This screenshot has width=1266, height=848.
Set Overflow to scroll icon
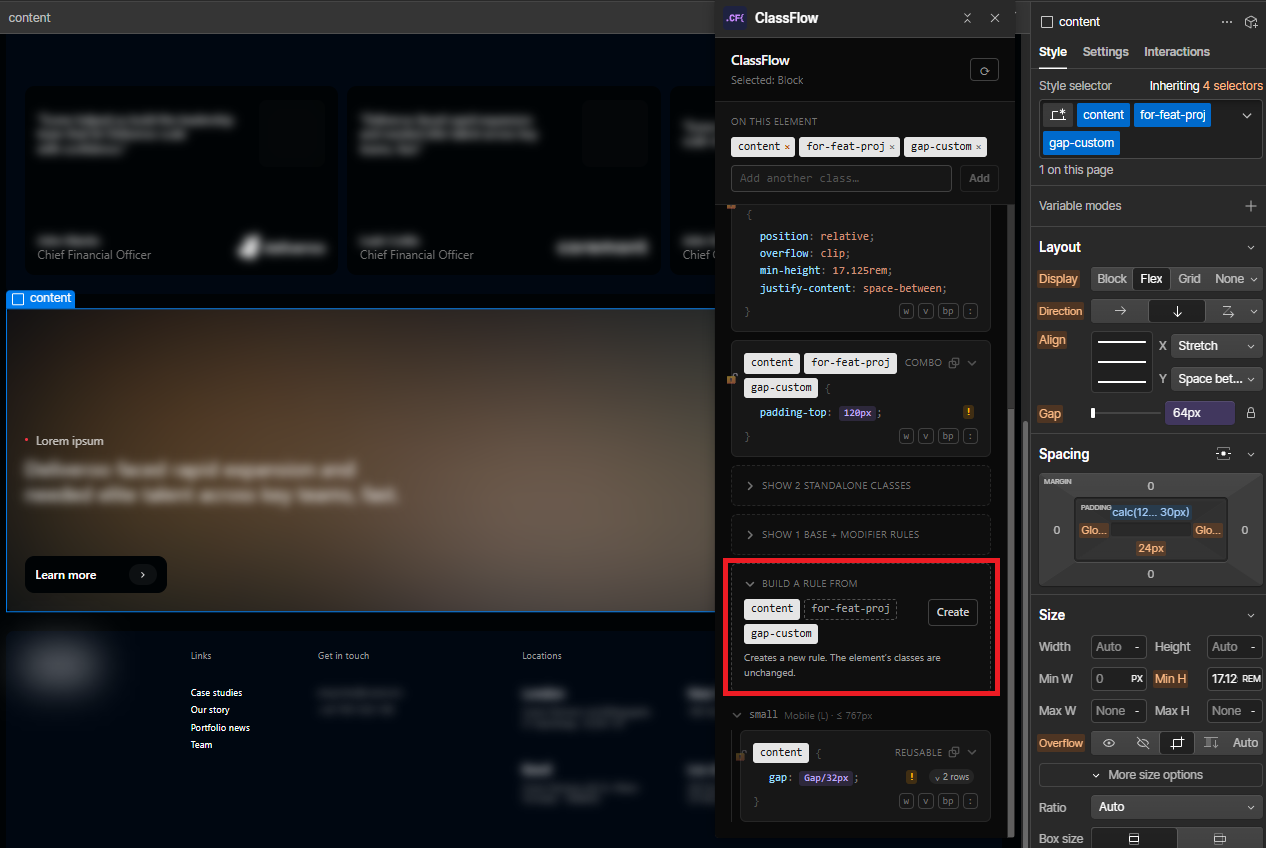(1211, 743)
